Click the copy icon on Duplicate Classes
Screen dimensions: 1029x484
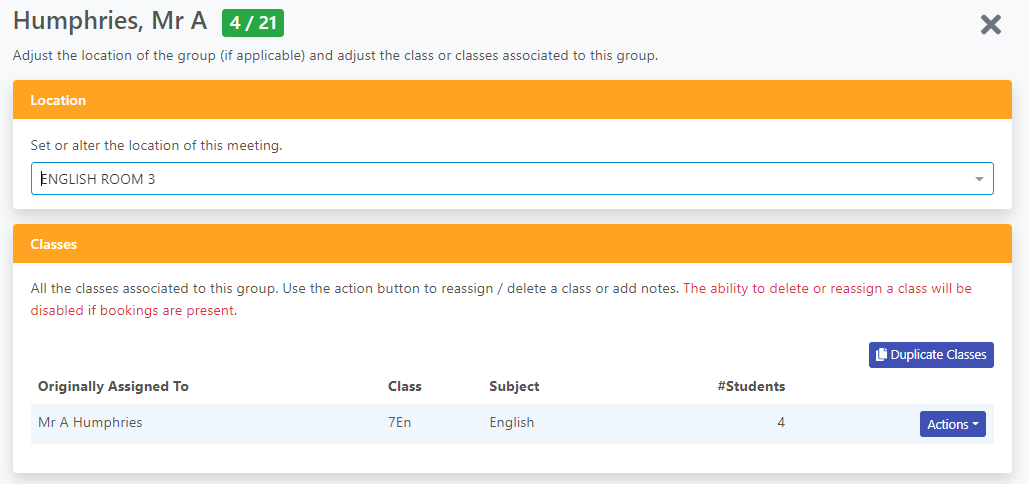click(882, 355)
